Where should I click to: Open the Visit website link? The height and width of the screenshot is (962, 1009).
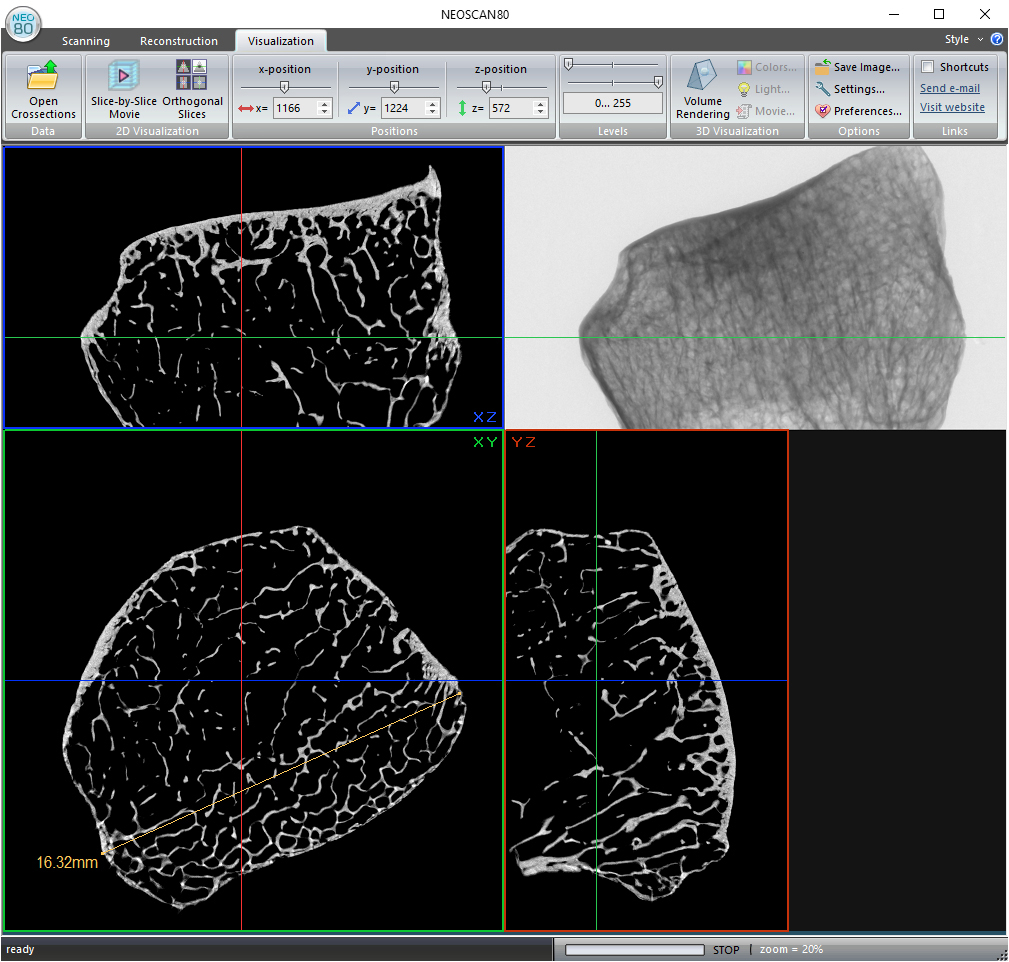pyautogui.click(x=952, y=107)
